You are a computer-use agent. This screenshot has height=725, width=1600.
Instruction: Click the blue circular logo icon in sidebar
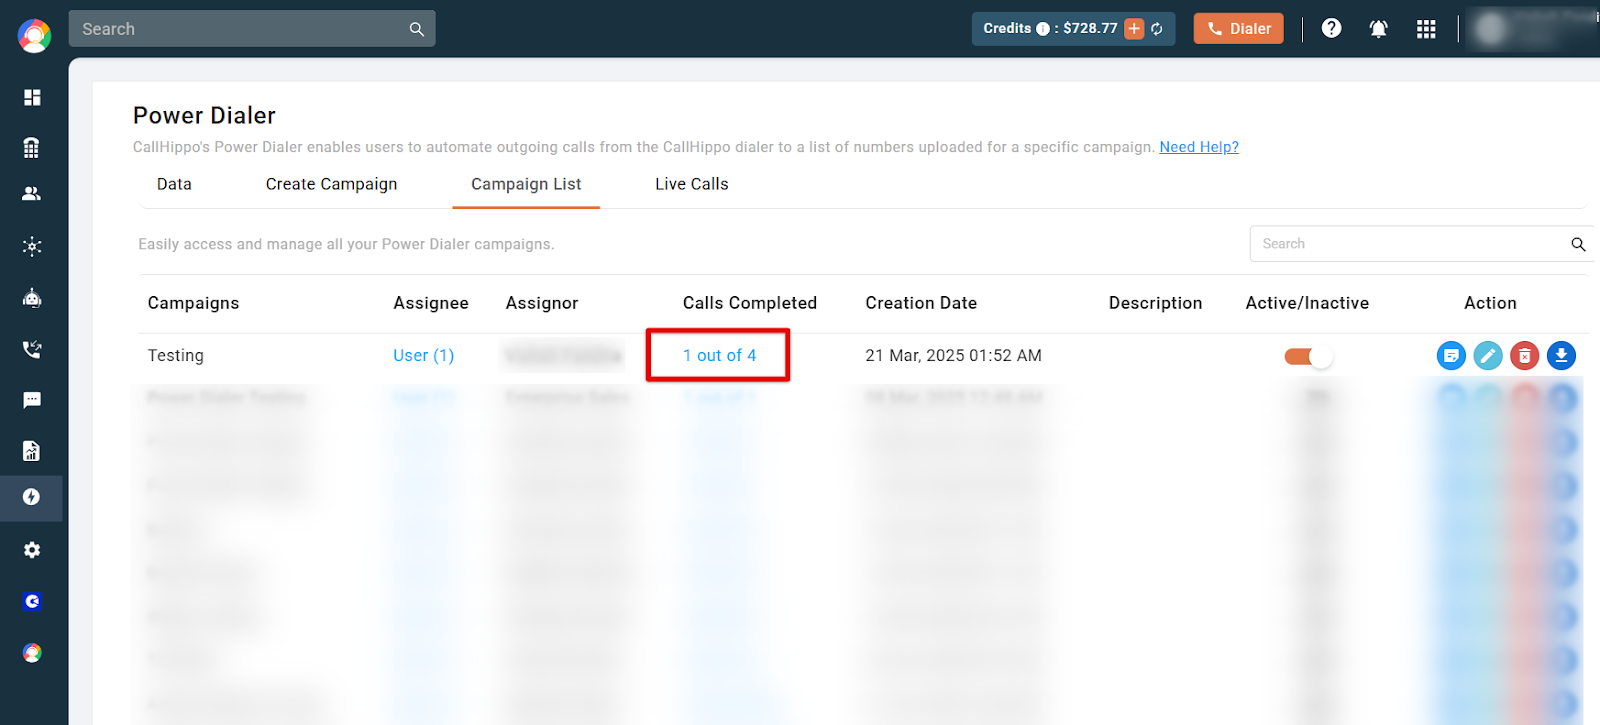(32, 601)
